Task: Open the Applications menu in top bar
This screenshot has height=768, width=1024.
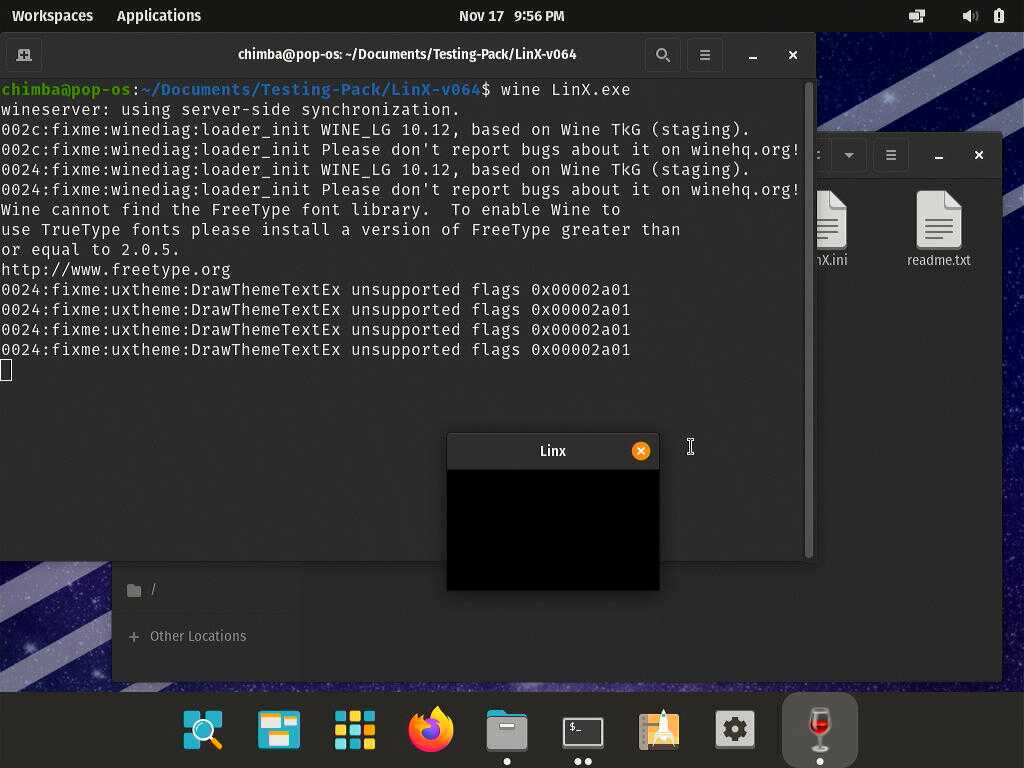Action: tap(158, 16)
